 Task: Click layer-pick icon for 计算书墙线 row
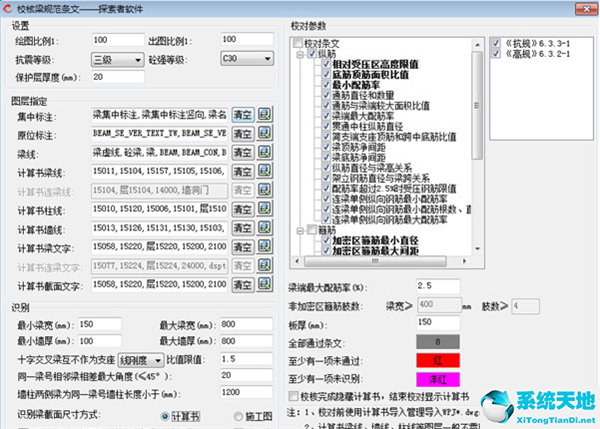[264, 228]
